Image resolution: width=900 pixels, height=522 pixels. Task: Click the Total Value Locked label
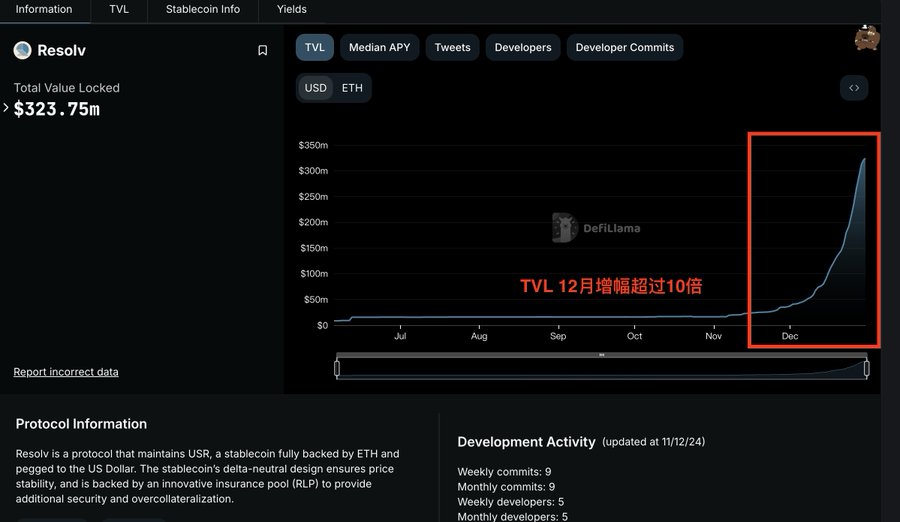click(x=67, y=88)
